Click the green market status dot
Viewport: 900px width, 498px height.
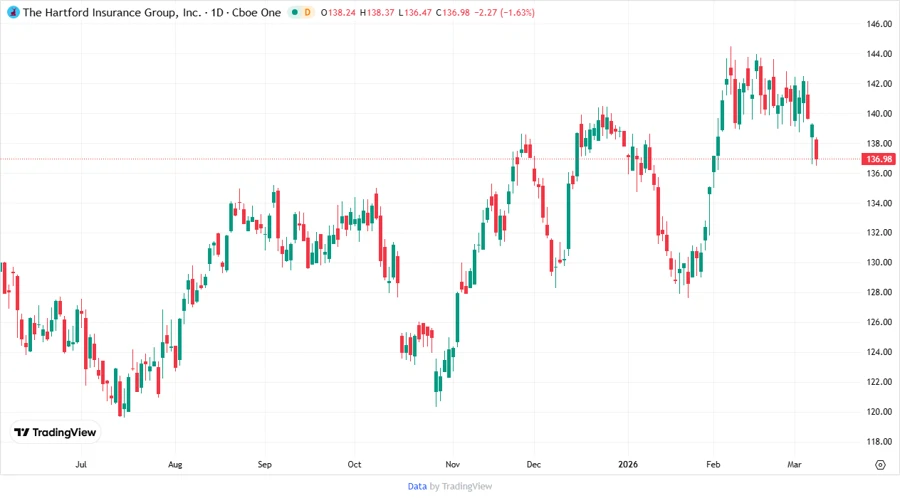coord(295,12)
